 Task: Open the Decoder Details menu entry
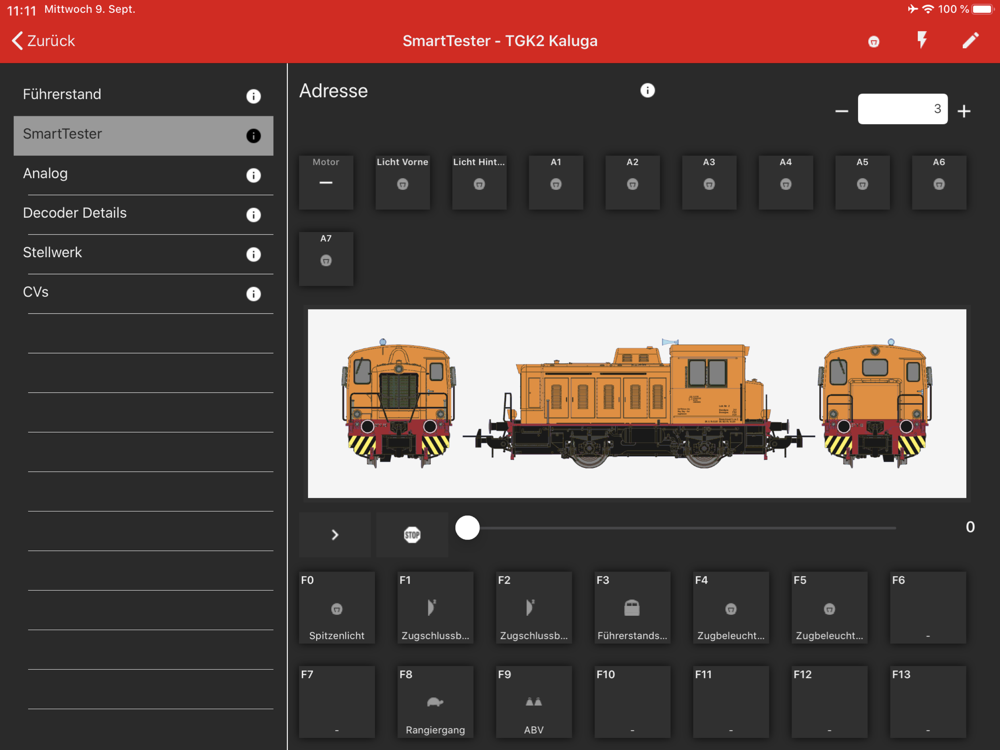pos(143,214)
